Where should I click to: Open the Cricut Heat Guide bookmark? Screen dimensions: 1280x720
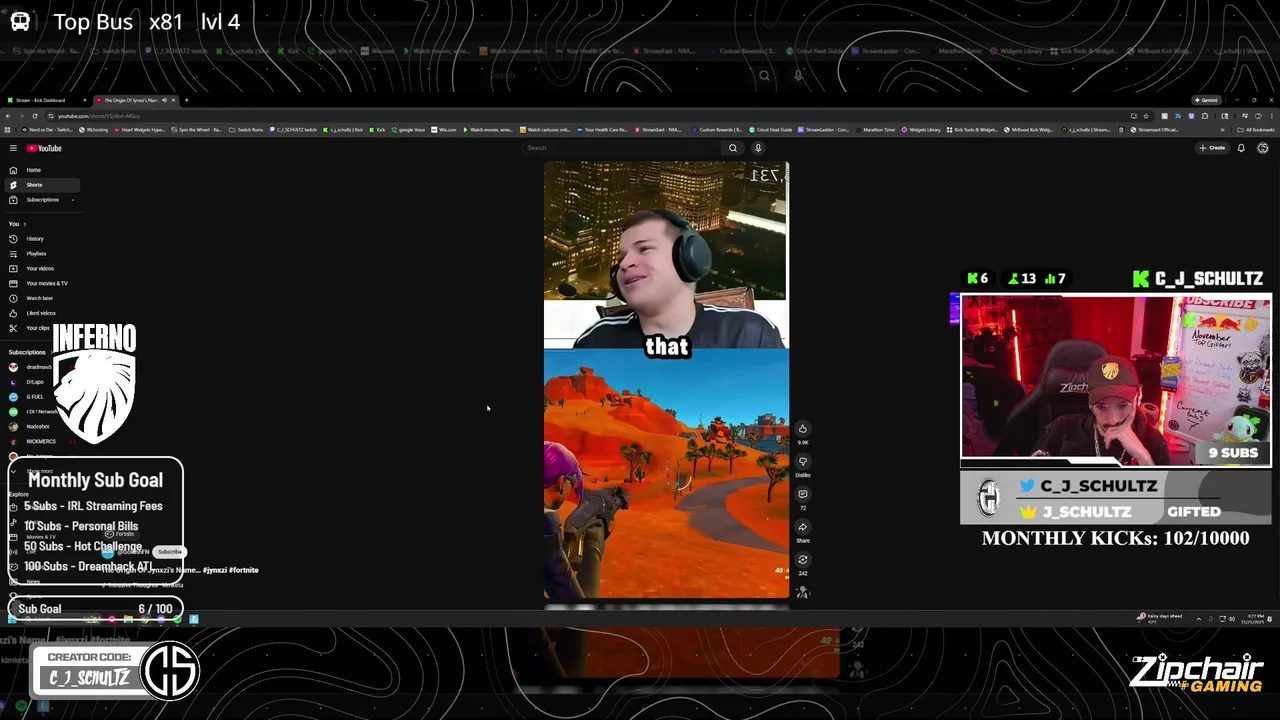770,130
